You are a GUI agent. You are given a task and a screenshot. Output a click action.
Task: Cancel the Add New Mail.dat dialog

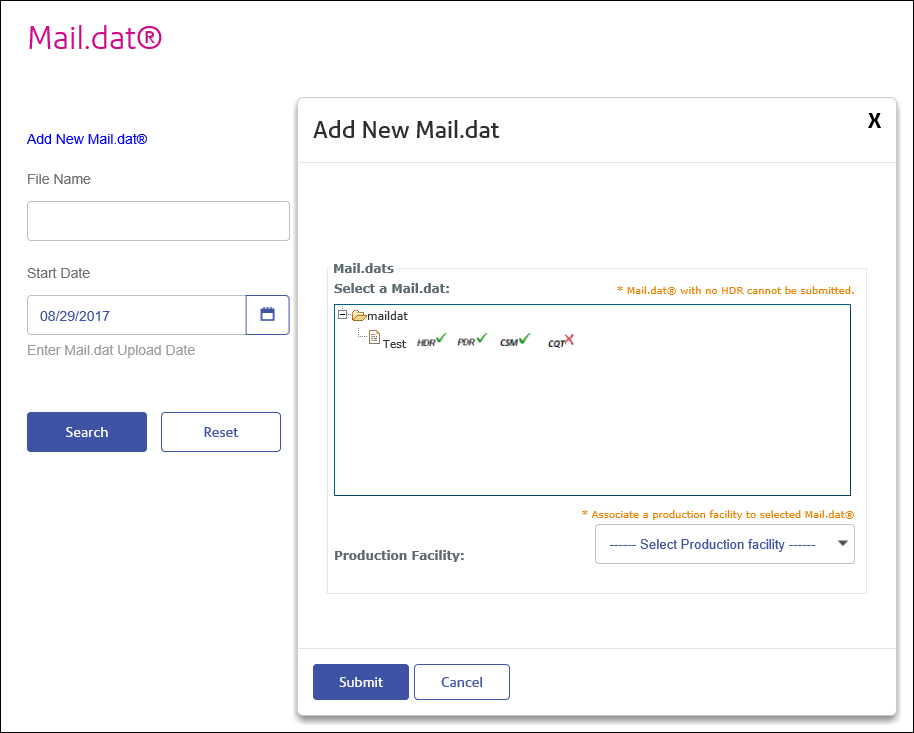click(x=461, y=681)
